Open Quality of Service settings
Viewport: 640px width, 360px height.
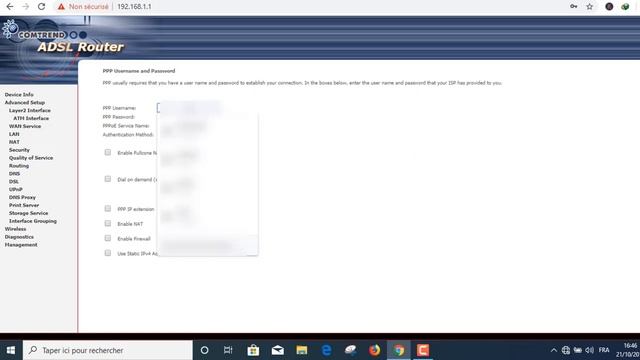pos(31,158)
